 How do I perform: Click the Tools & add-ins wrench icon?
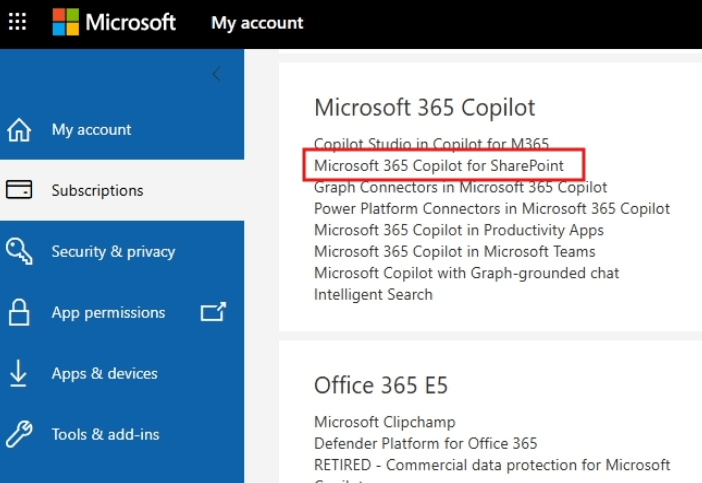(19, 435)
